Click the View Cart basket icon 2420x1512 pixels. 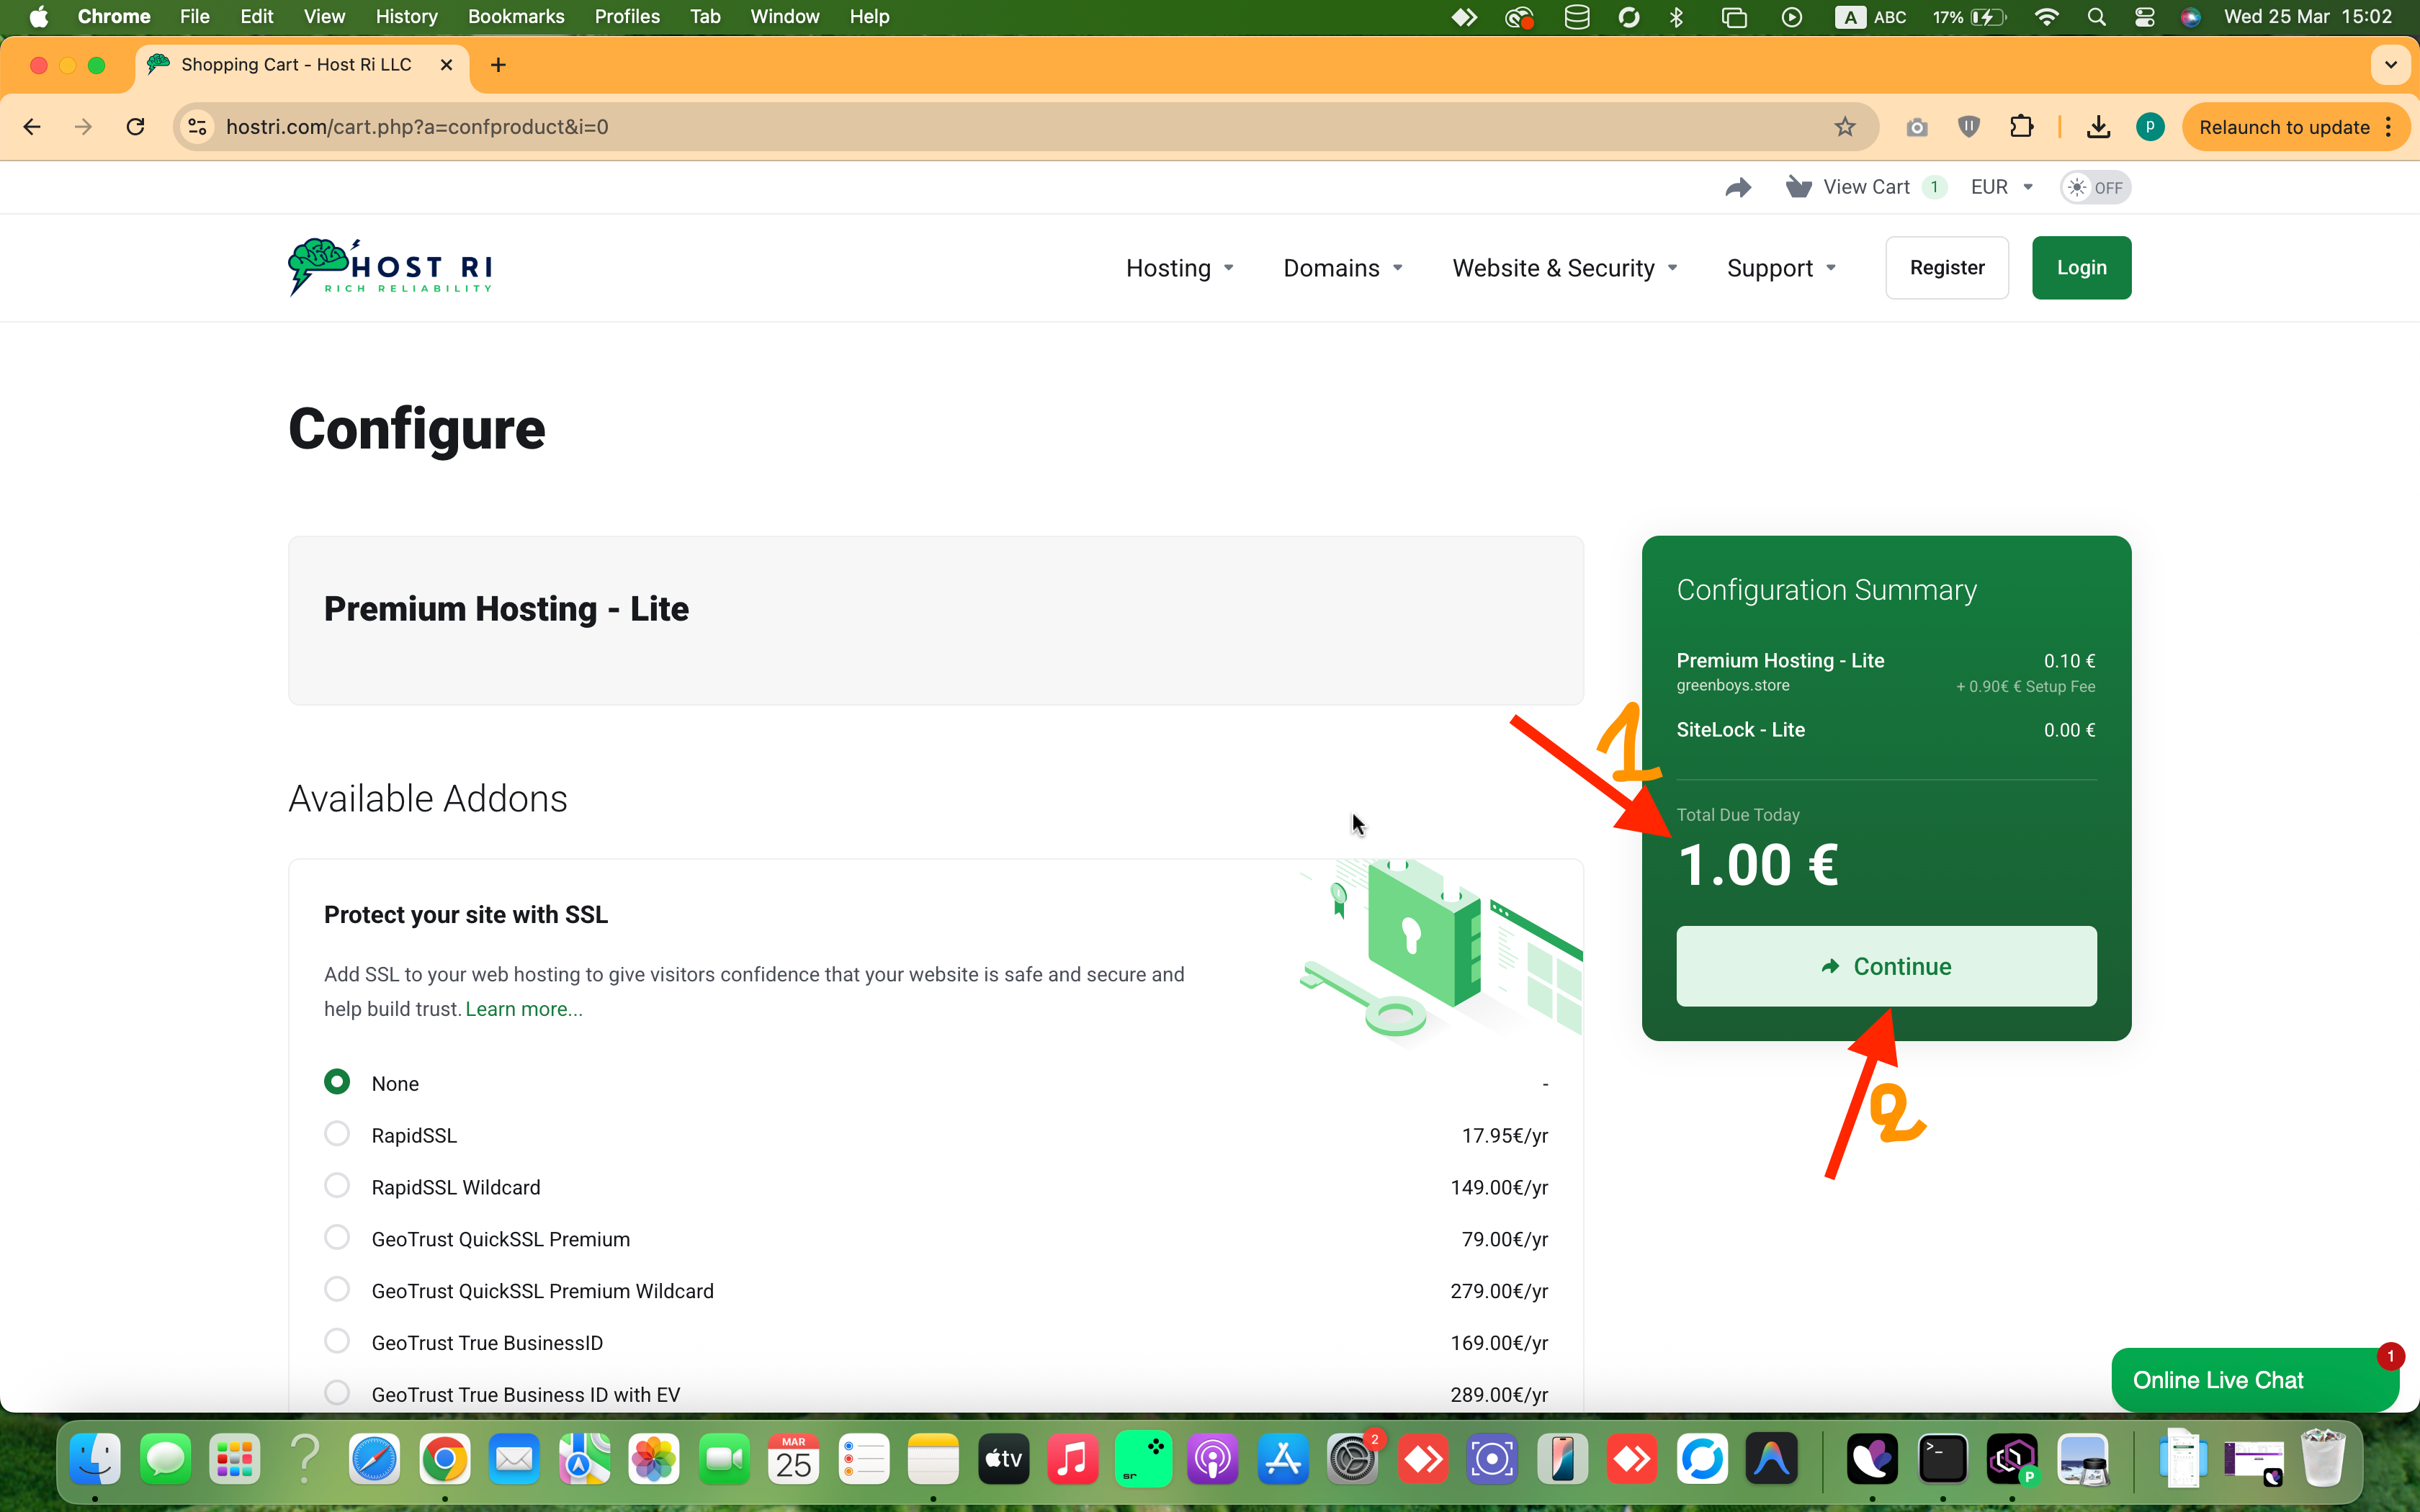click(1798, 187)
